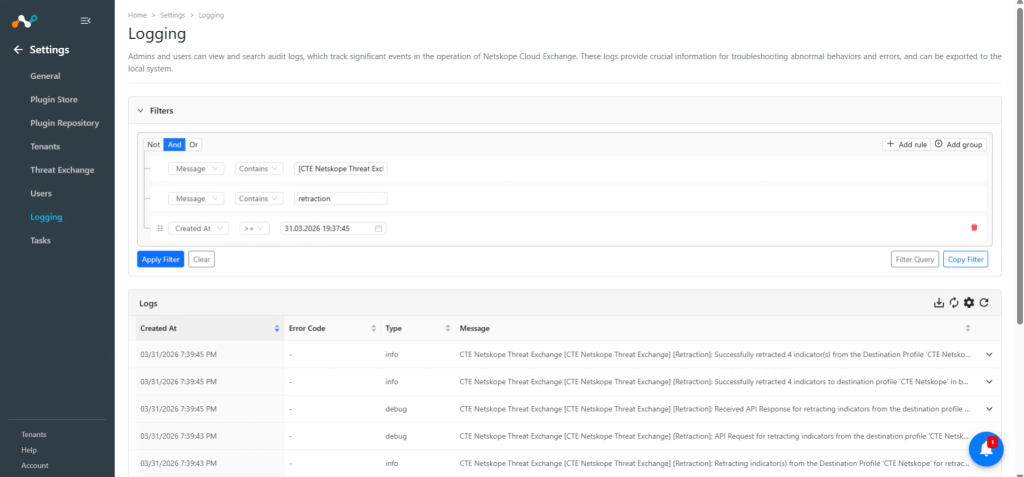1024x477 pixels.
Task: Open Plugin Store page
Action: coord(54,99)
